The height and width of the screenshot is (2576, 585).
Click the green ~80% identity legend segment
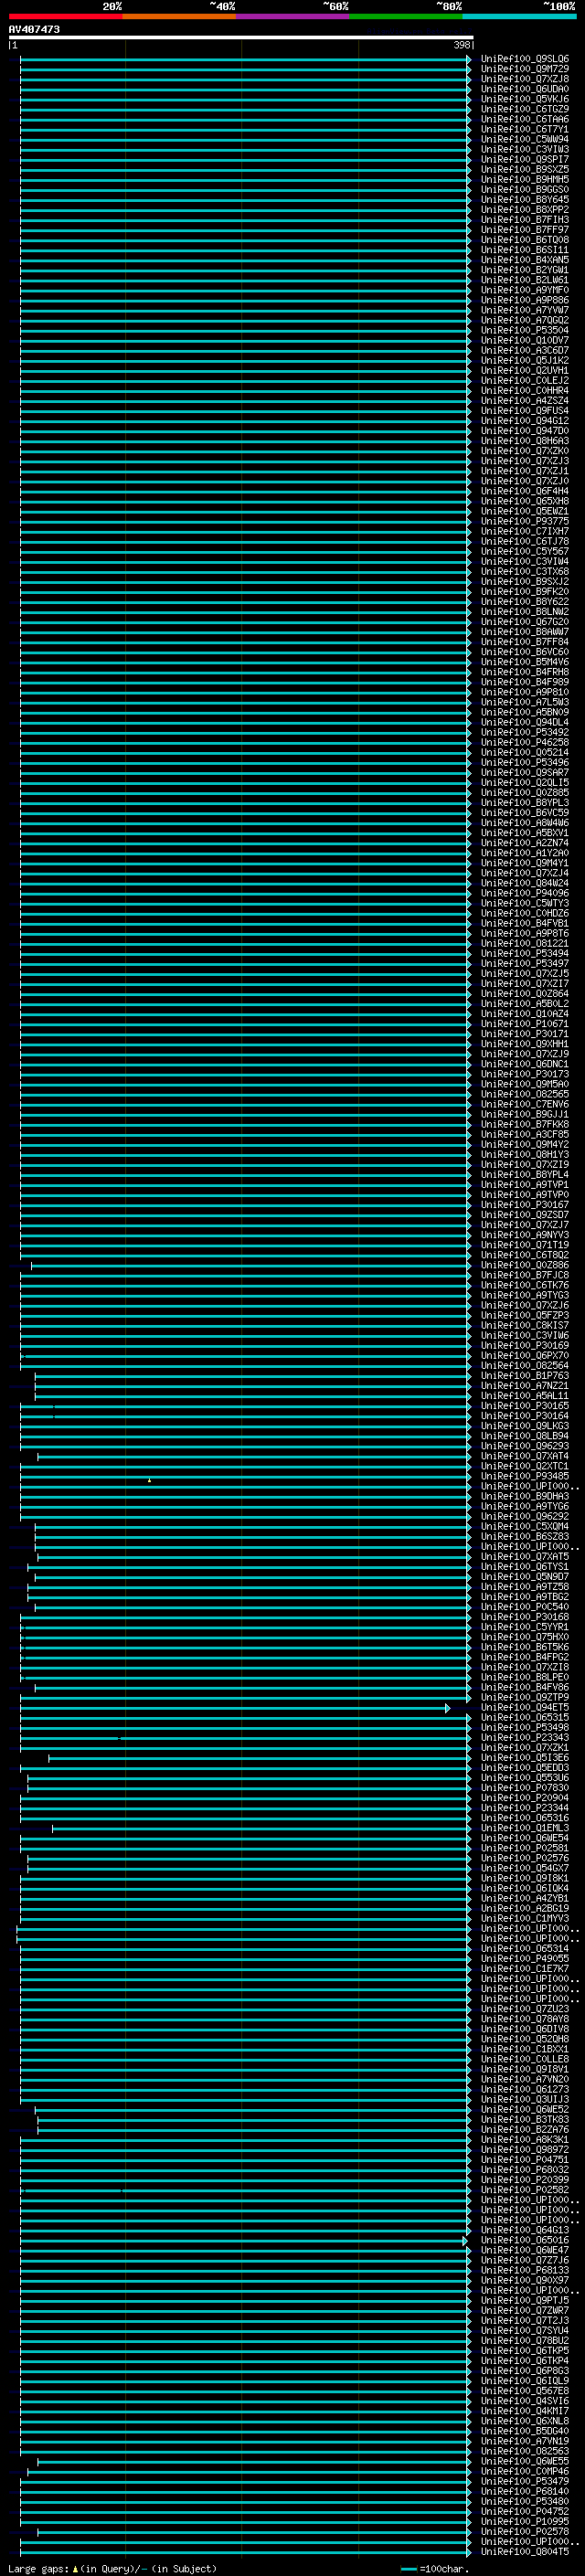(x=406, y=16)
